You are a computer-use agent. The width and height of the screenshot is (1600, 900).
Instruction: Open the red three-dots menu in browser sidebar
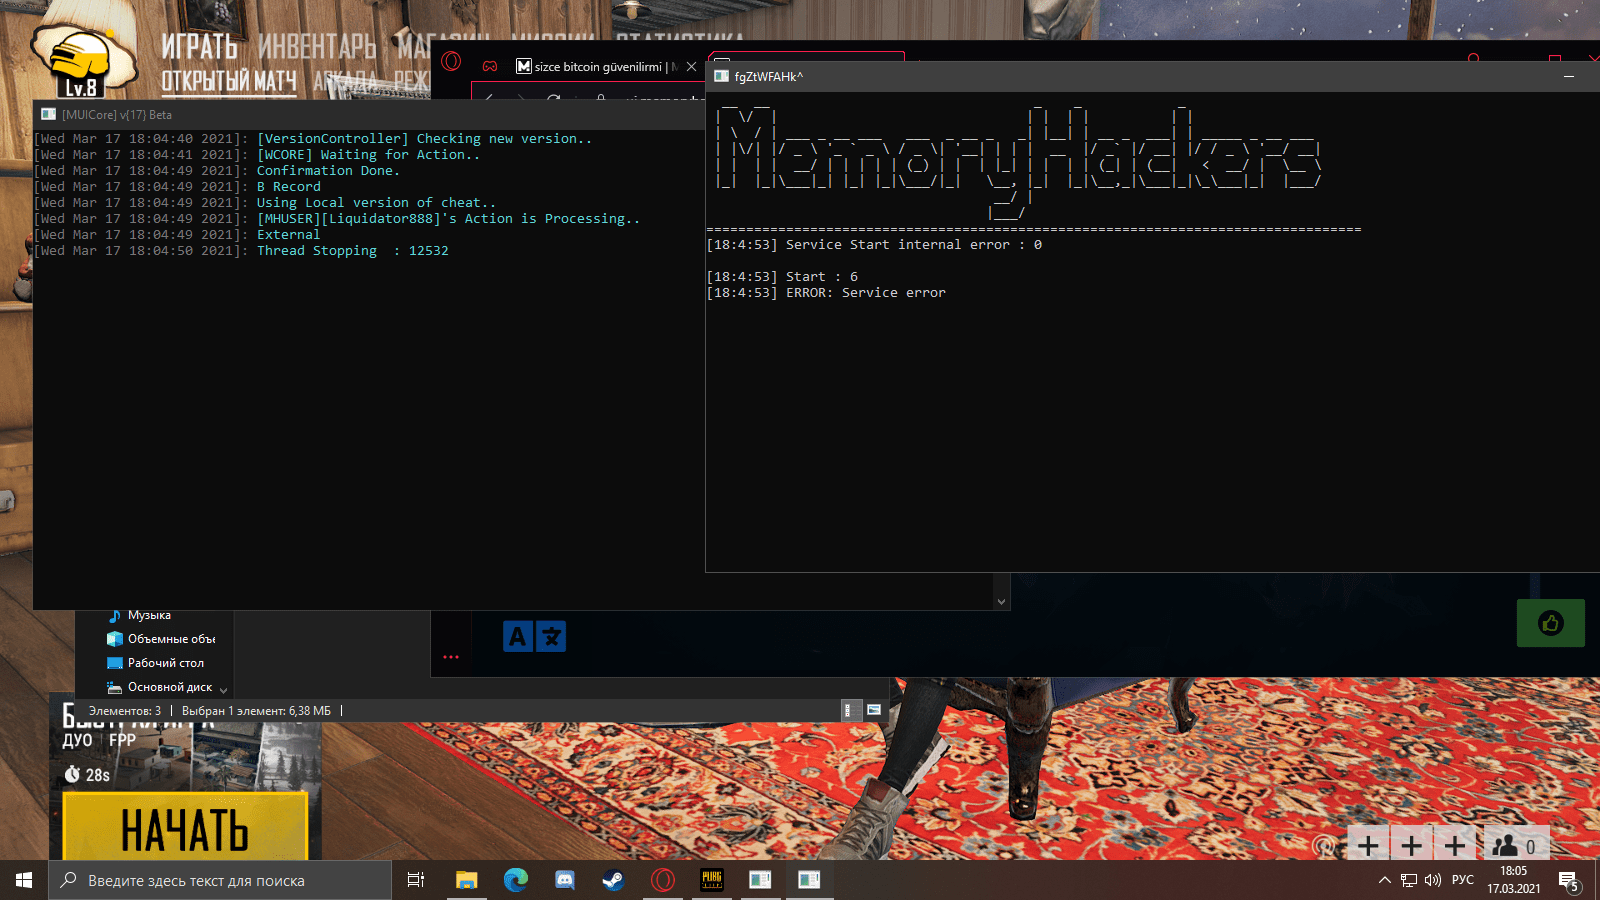tap(451, 657)
